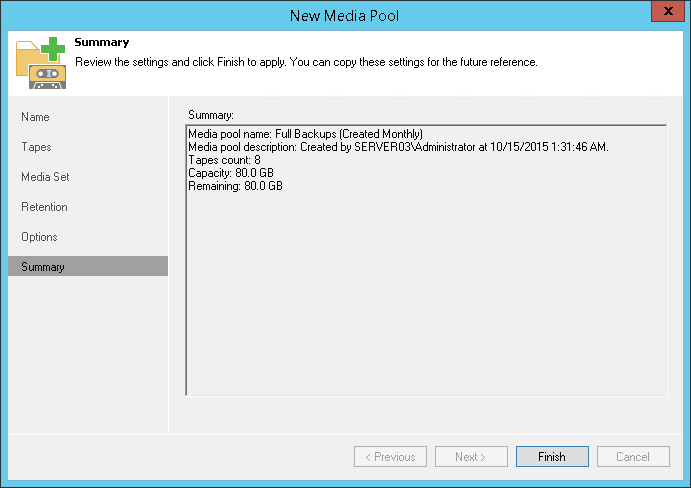Click the Remaining 80.0 GB line
Image resolution: width=691 pixels, height=488 pixels.
point(235,186)
